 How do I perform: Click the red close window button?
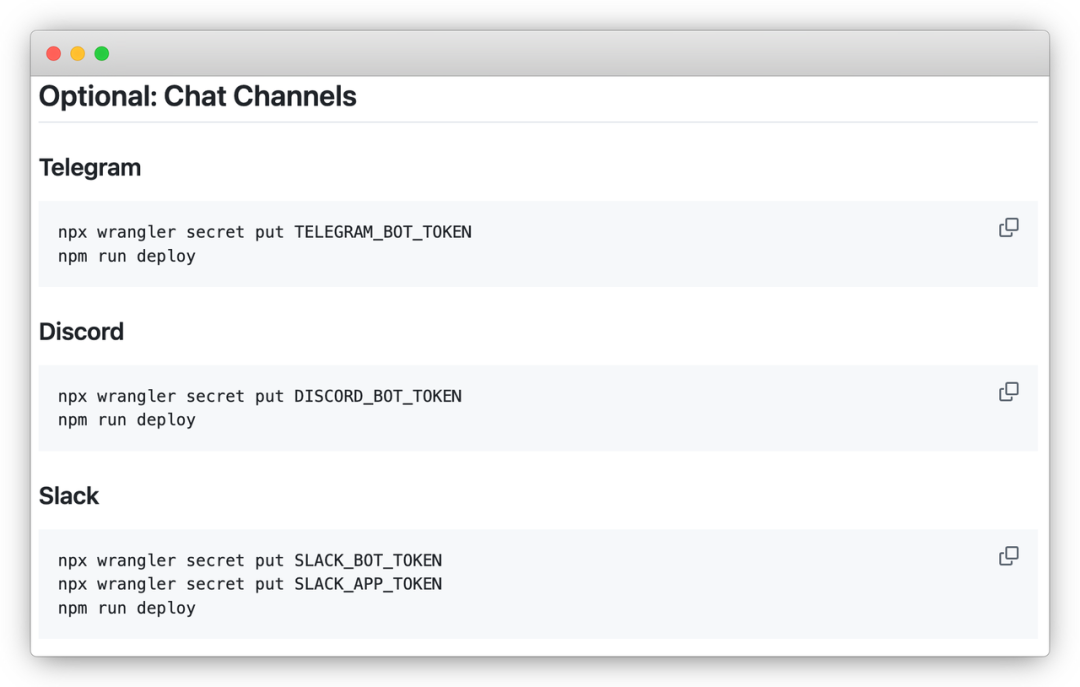pos(54,54)
